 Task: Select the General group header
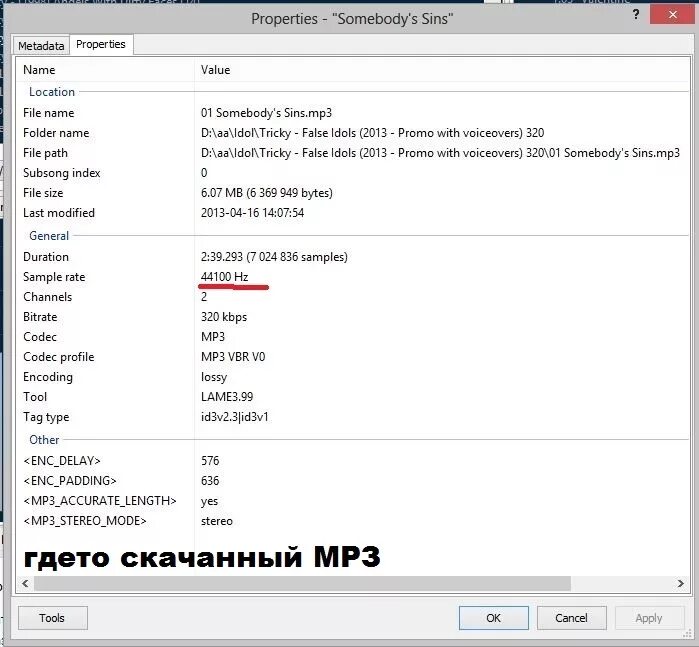coord(49,236)
